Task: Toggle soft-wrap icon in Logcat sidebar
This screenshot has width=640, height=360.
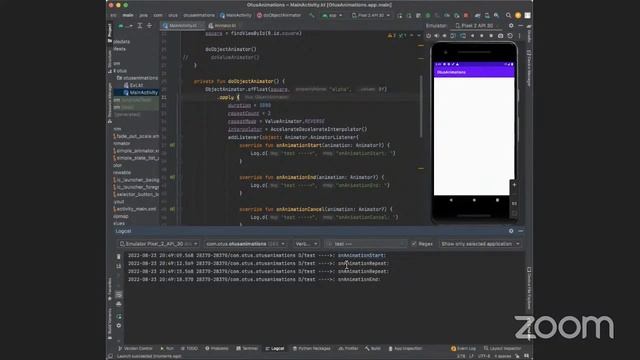Action: pos(118,294)
